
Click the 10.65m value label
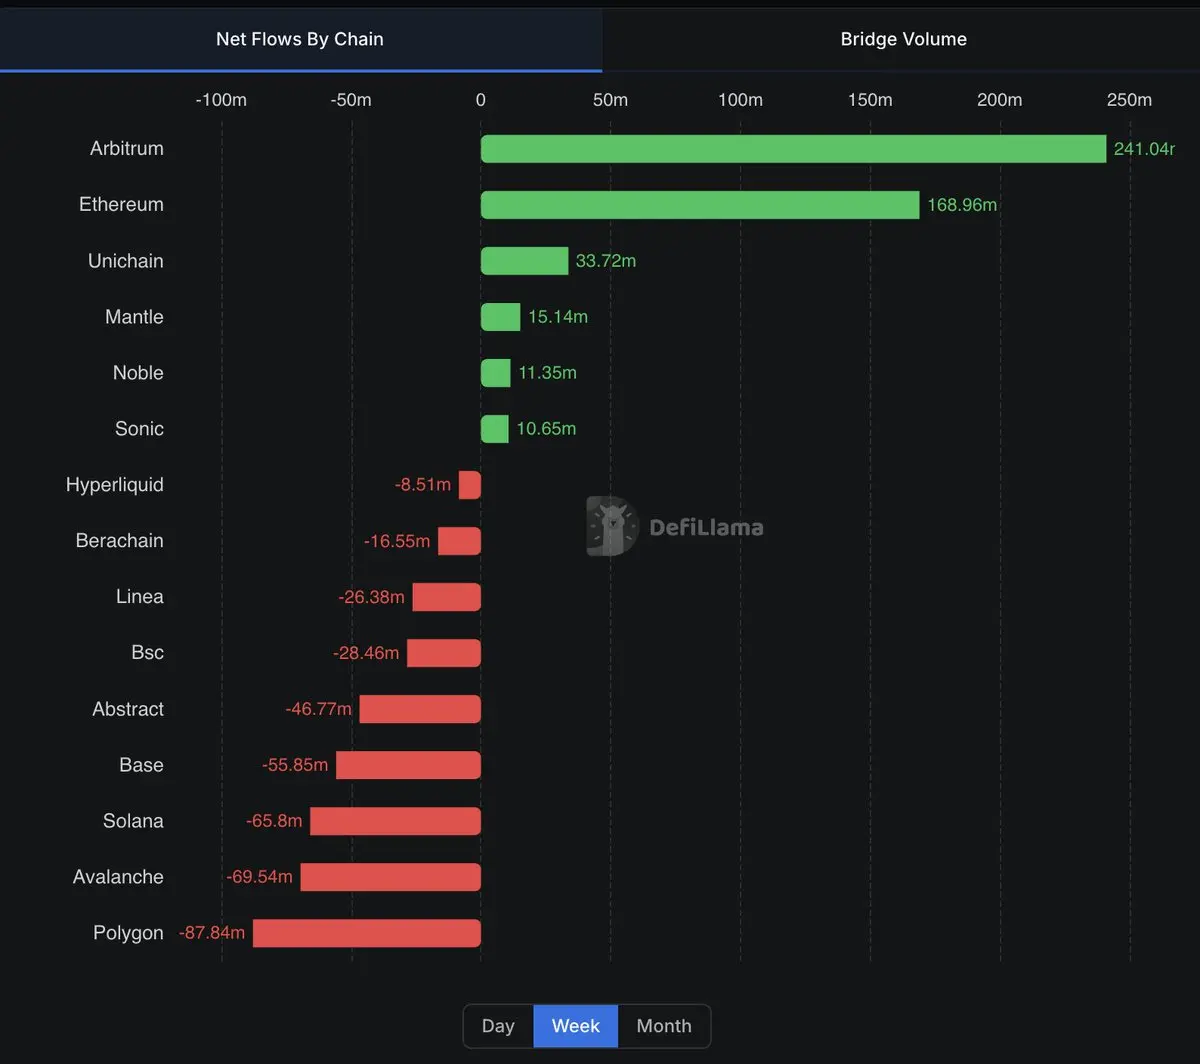point(546,429)
